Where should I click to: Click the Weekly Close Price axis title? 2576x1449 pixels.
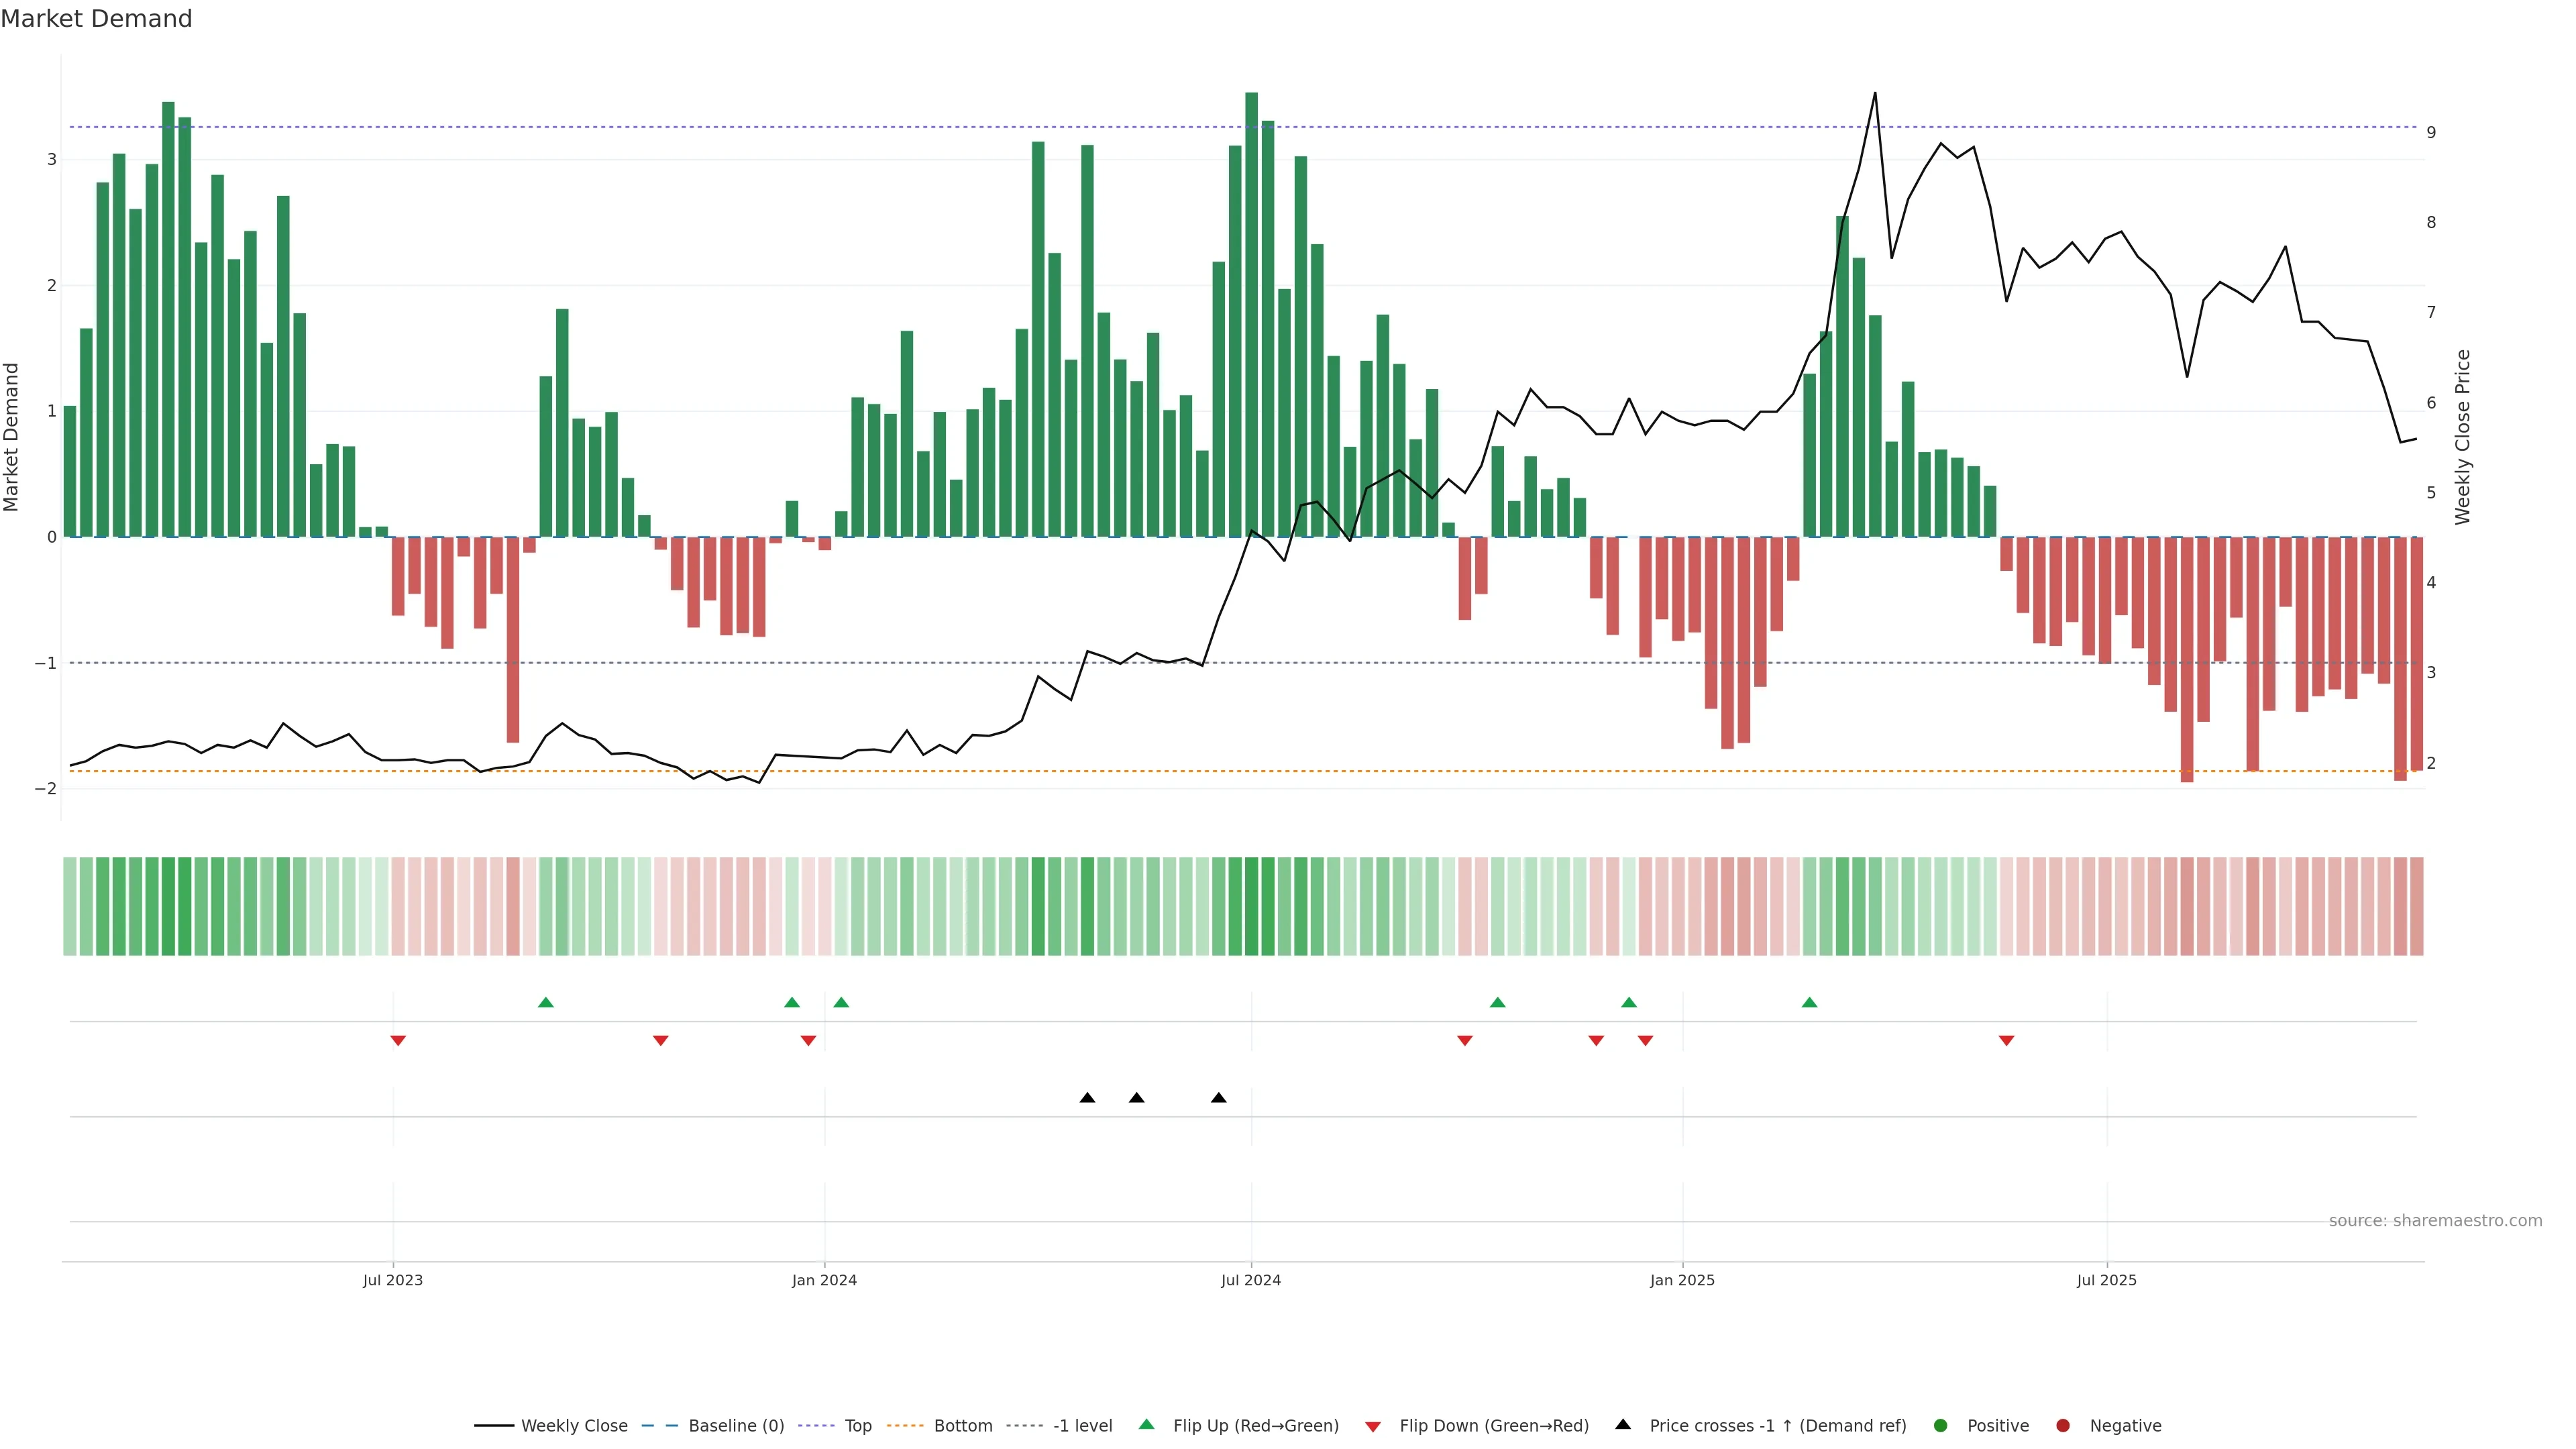click(x=2463, y=437)
